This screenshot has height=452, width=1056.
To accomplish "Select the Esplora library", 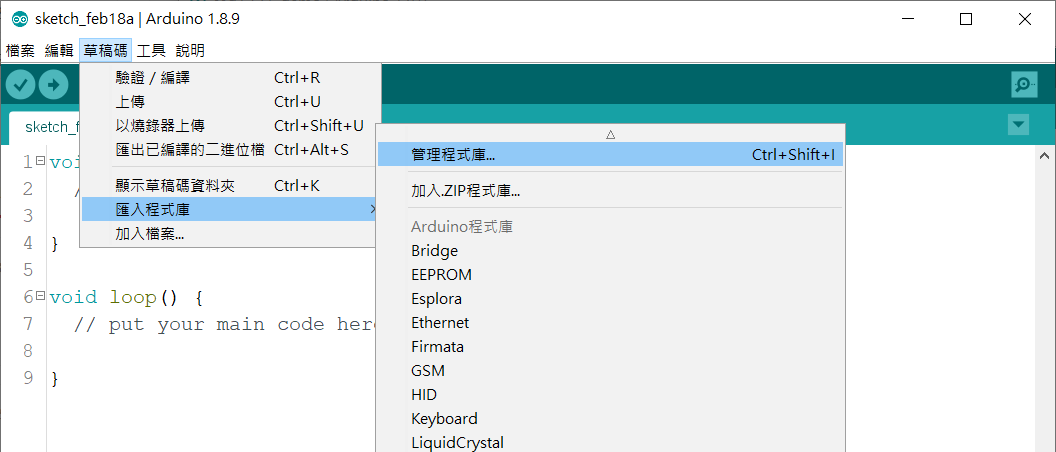I will tap(610, 298).
